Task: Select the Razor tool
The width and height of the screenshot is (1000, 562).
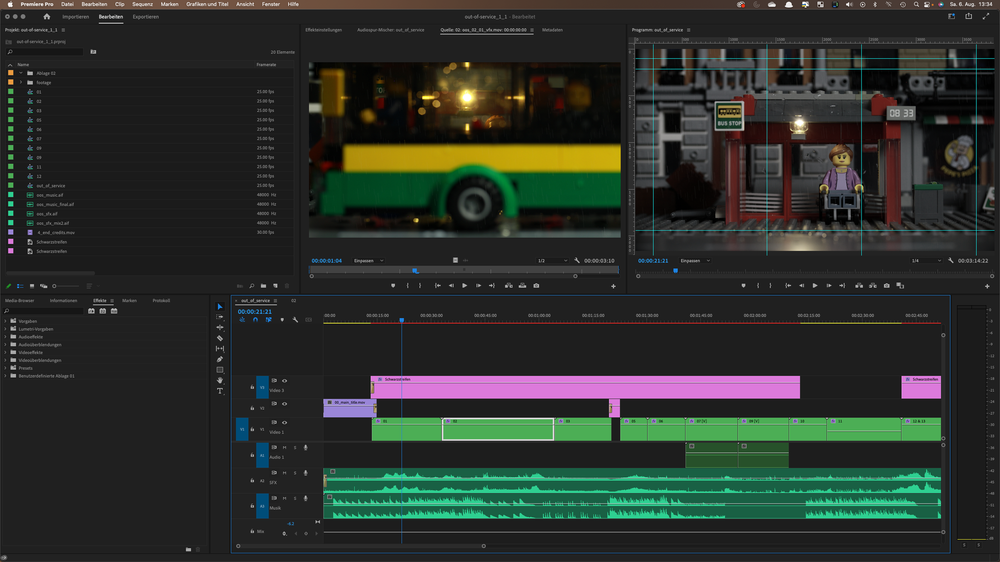Action: pos(220,338)
